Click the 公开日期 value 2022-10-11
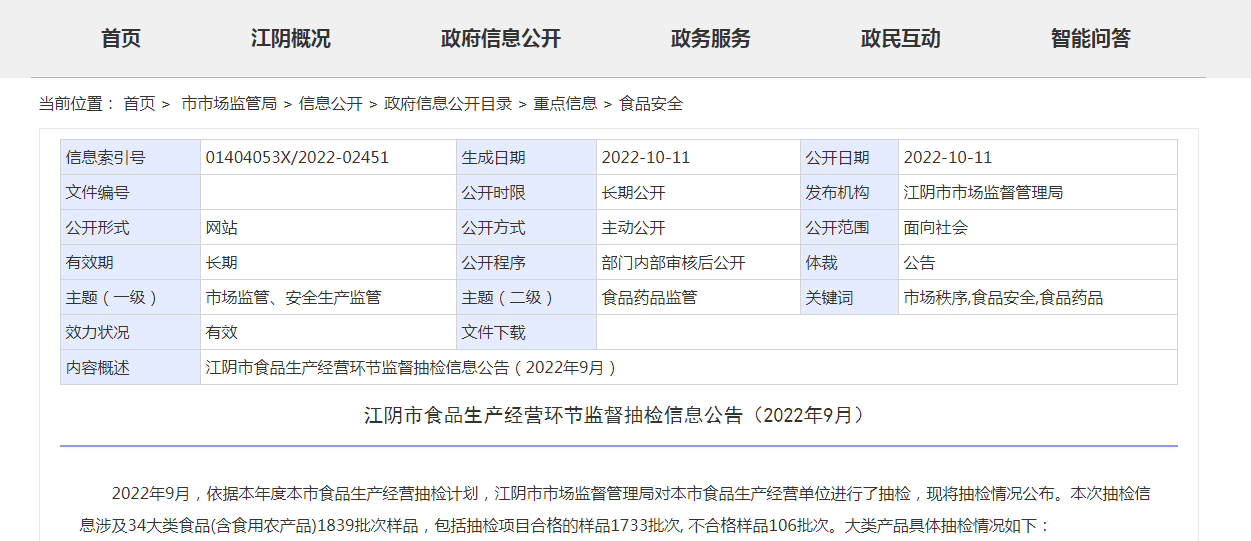The width and height of the screenshot is (1251, 541). 948,157
